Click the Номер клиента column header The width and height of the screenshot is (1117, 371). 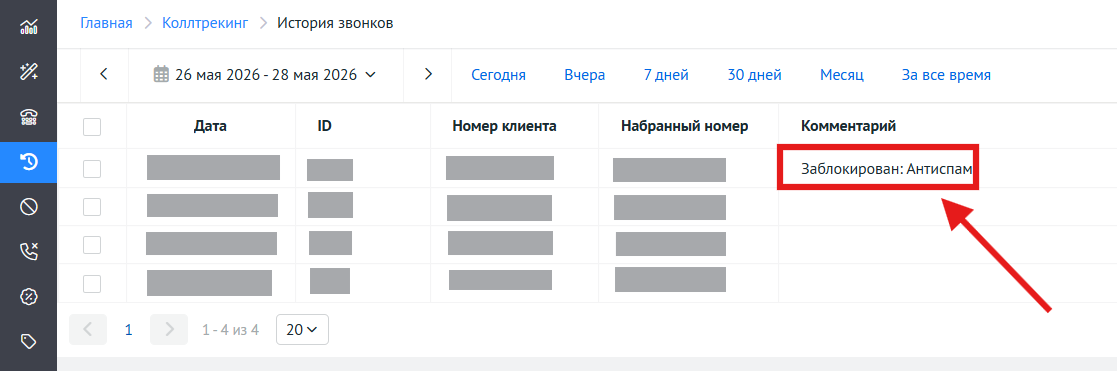pyautogui.click(x=504, y=127)
